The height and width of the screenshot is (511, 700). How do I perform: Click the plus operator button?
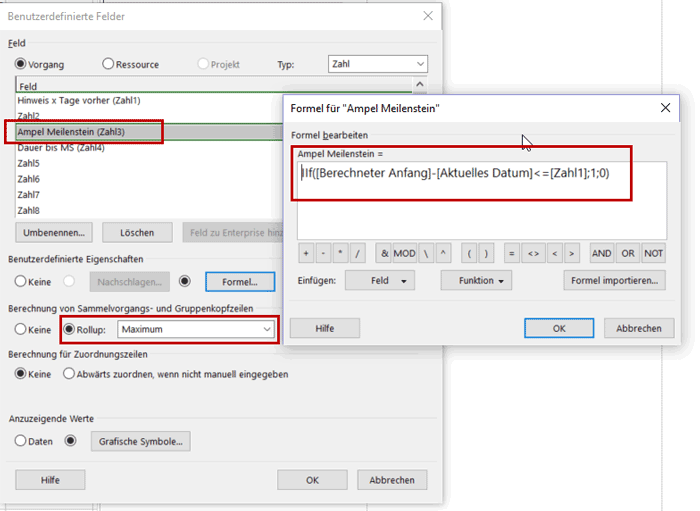coord(306,254)
